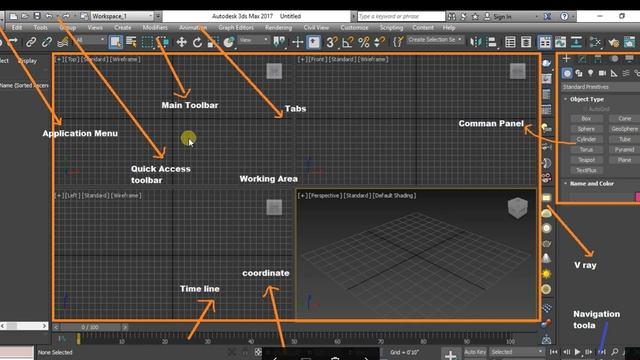Screen dimensions: 640x360
Task: Click the Teapot button
Action: pos(587,160)
